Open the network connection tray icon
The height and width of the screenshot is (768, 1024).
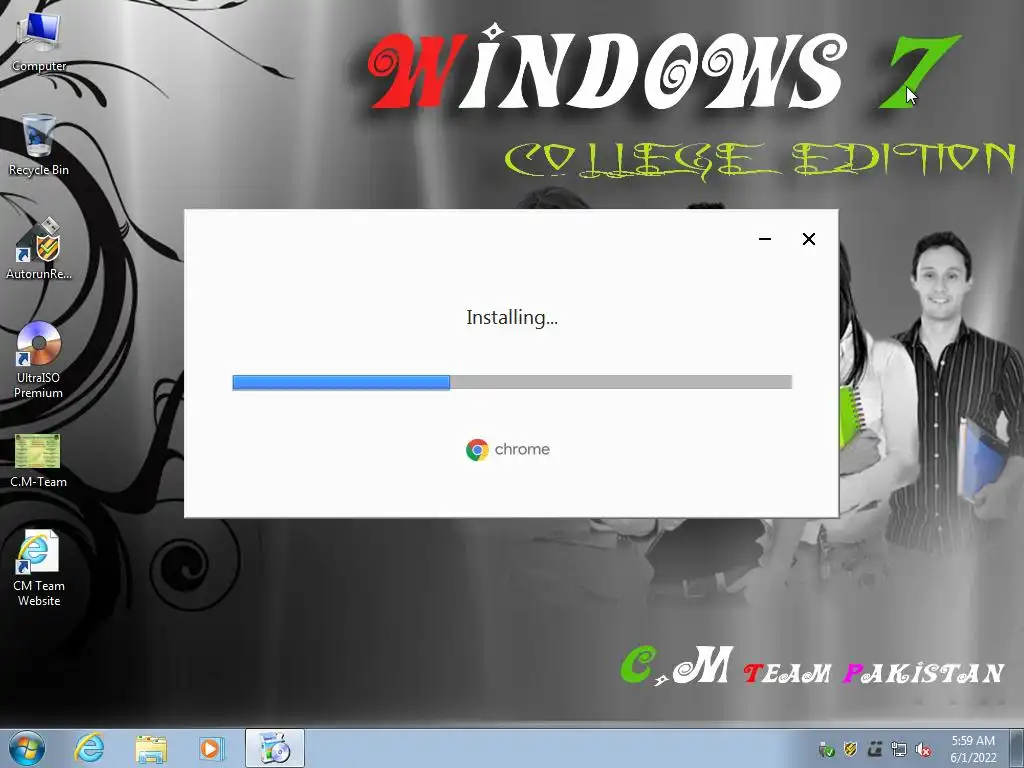tap(899, 750)
